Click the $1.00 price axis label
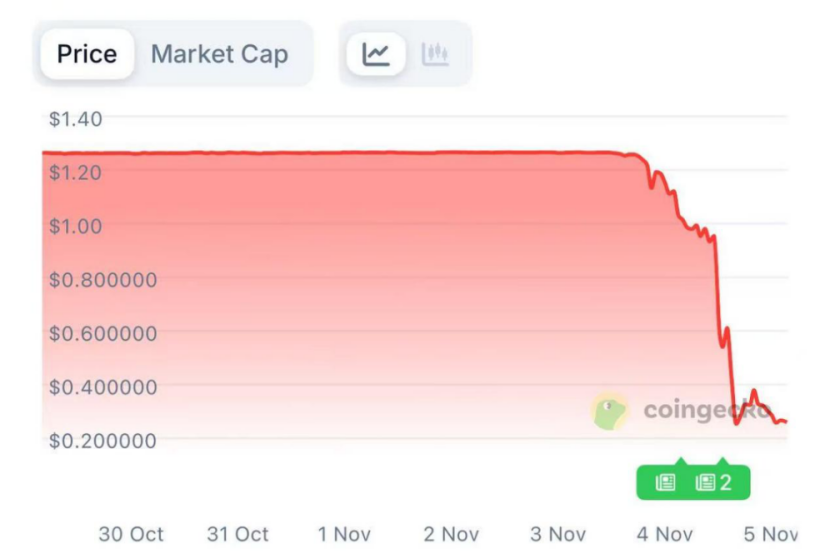This screenshot has width=830, height=553. (x=76, y=226)
